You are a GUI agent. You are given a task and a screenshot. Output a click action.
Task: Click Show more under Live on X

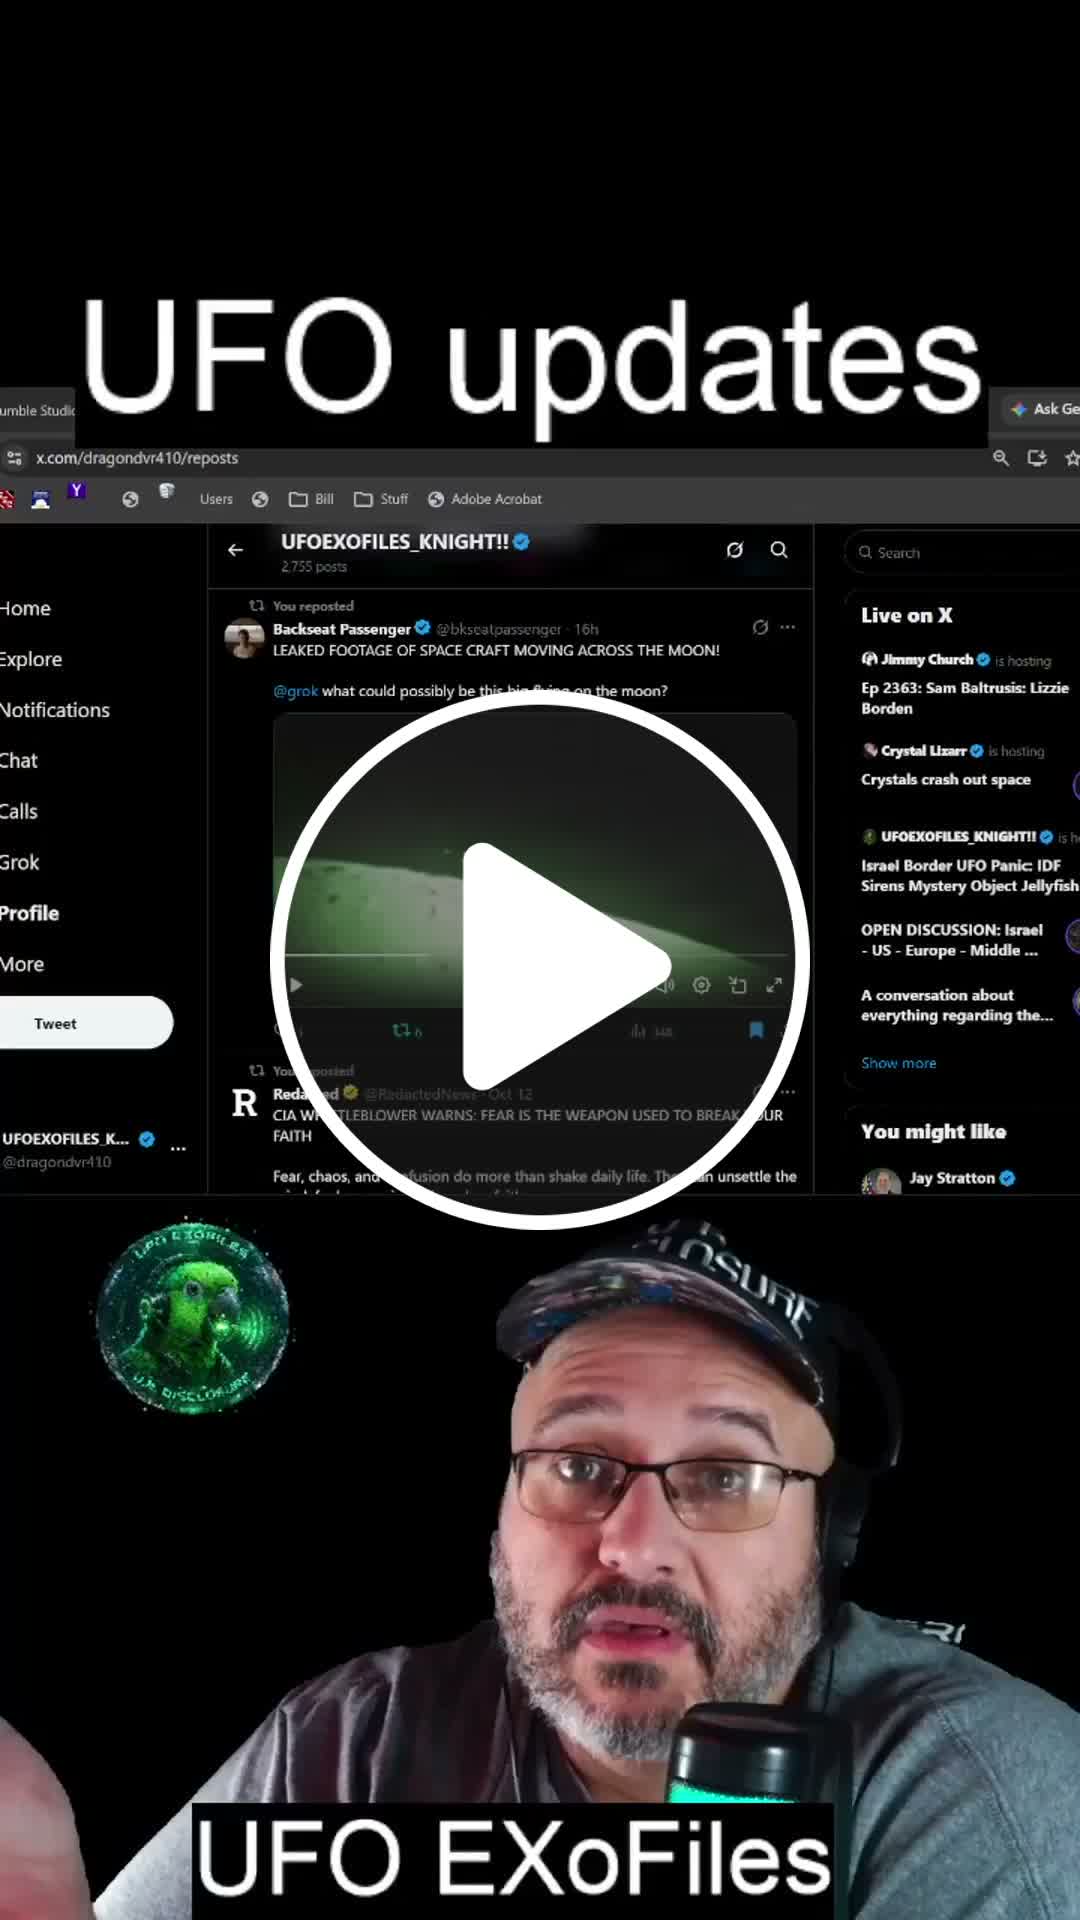(x=899, y=1063)
